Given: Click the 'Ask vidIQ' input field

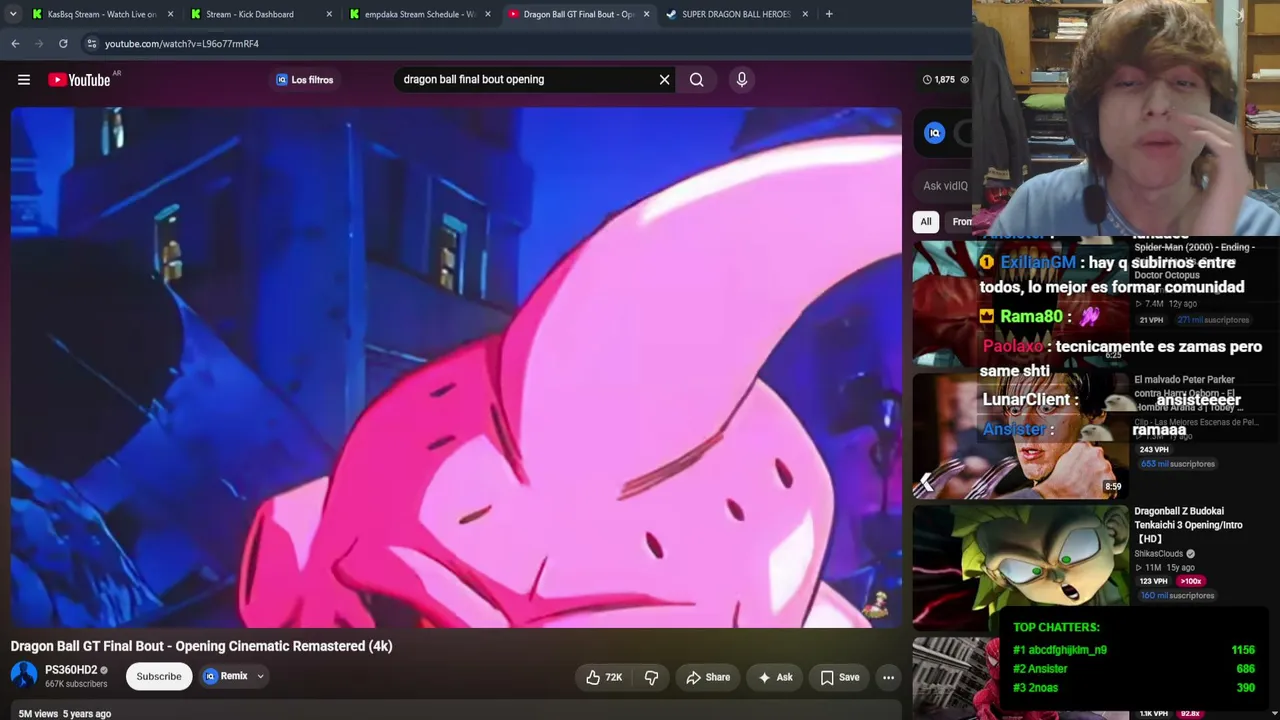Looking at the screenshot, I should [x=946, y=186].
